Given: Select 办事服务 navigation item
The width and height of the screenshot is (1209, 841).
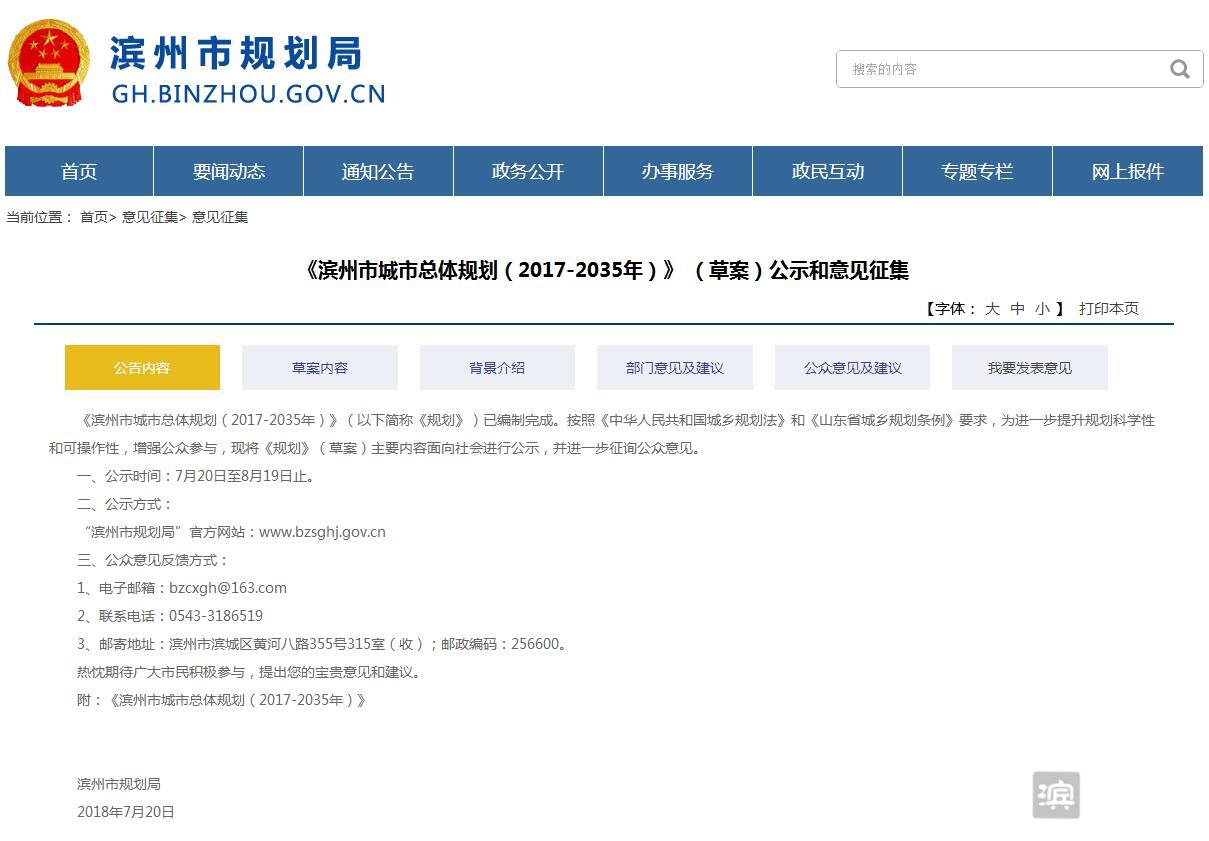Looking at the screenshot, I should pyautogui.click(x=678, y=171).
